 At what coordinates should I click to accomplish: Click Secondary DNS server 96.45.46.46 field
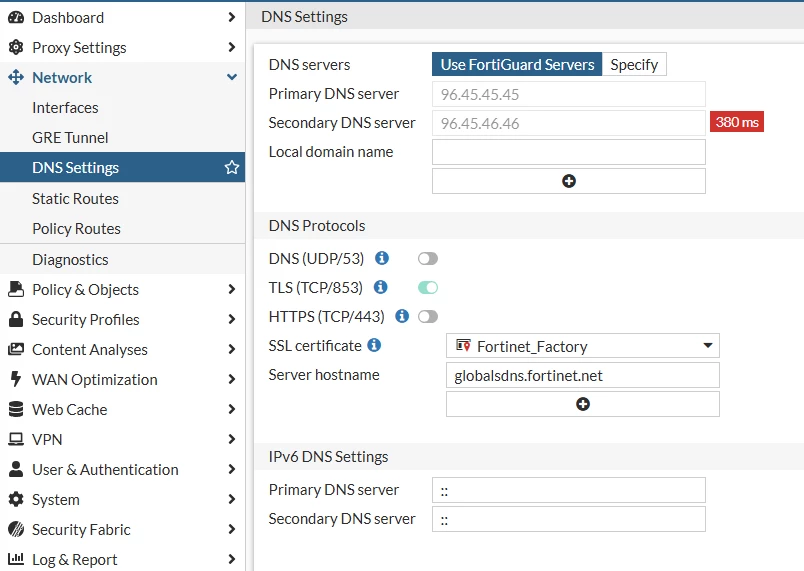[x=569, y=123]
